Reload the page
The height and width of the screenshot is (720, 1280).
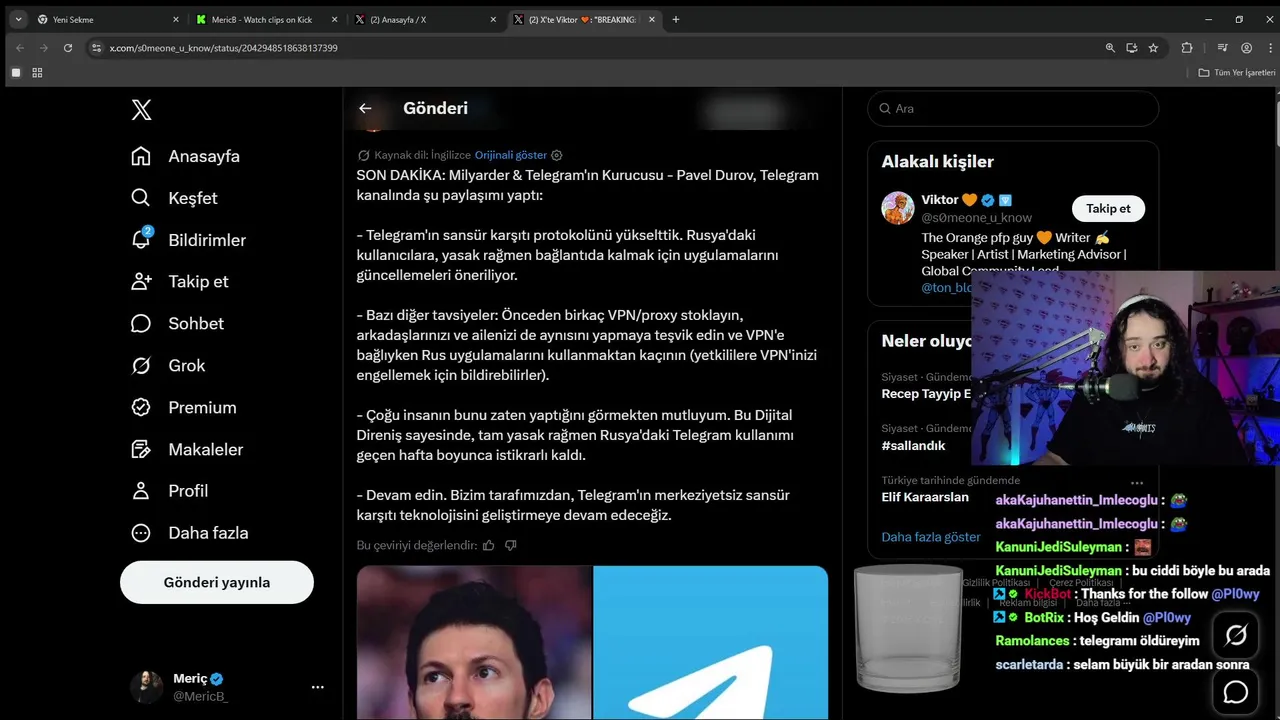tap(68, 48)
